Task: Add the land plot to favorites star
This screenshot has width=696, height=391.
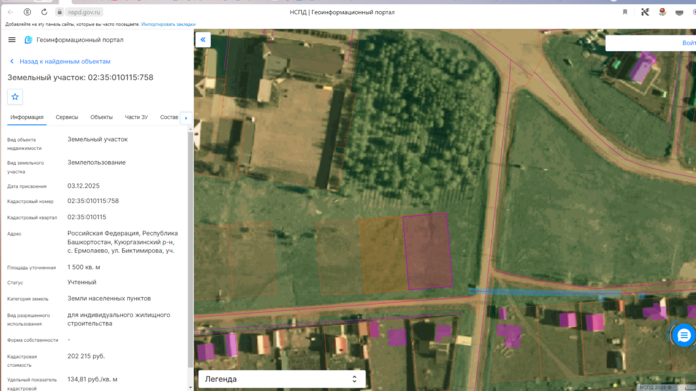Action: pyautogui.click(x=15, y=97)
